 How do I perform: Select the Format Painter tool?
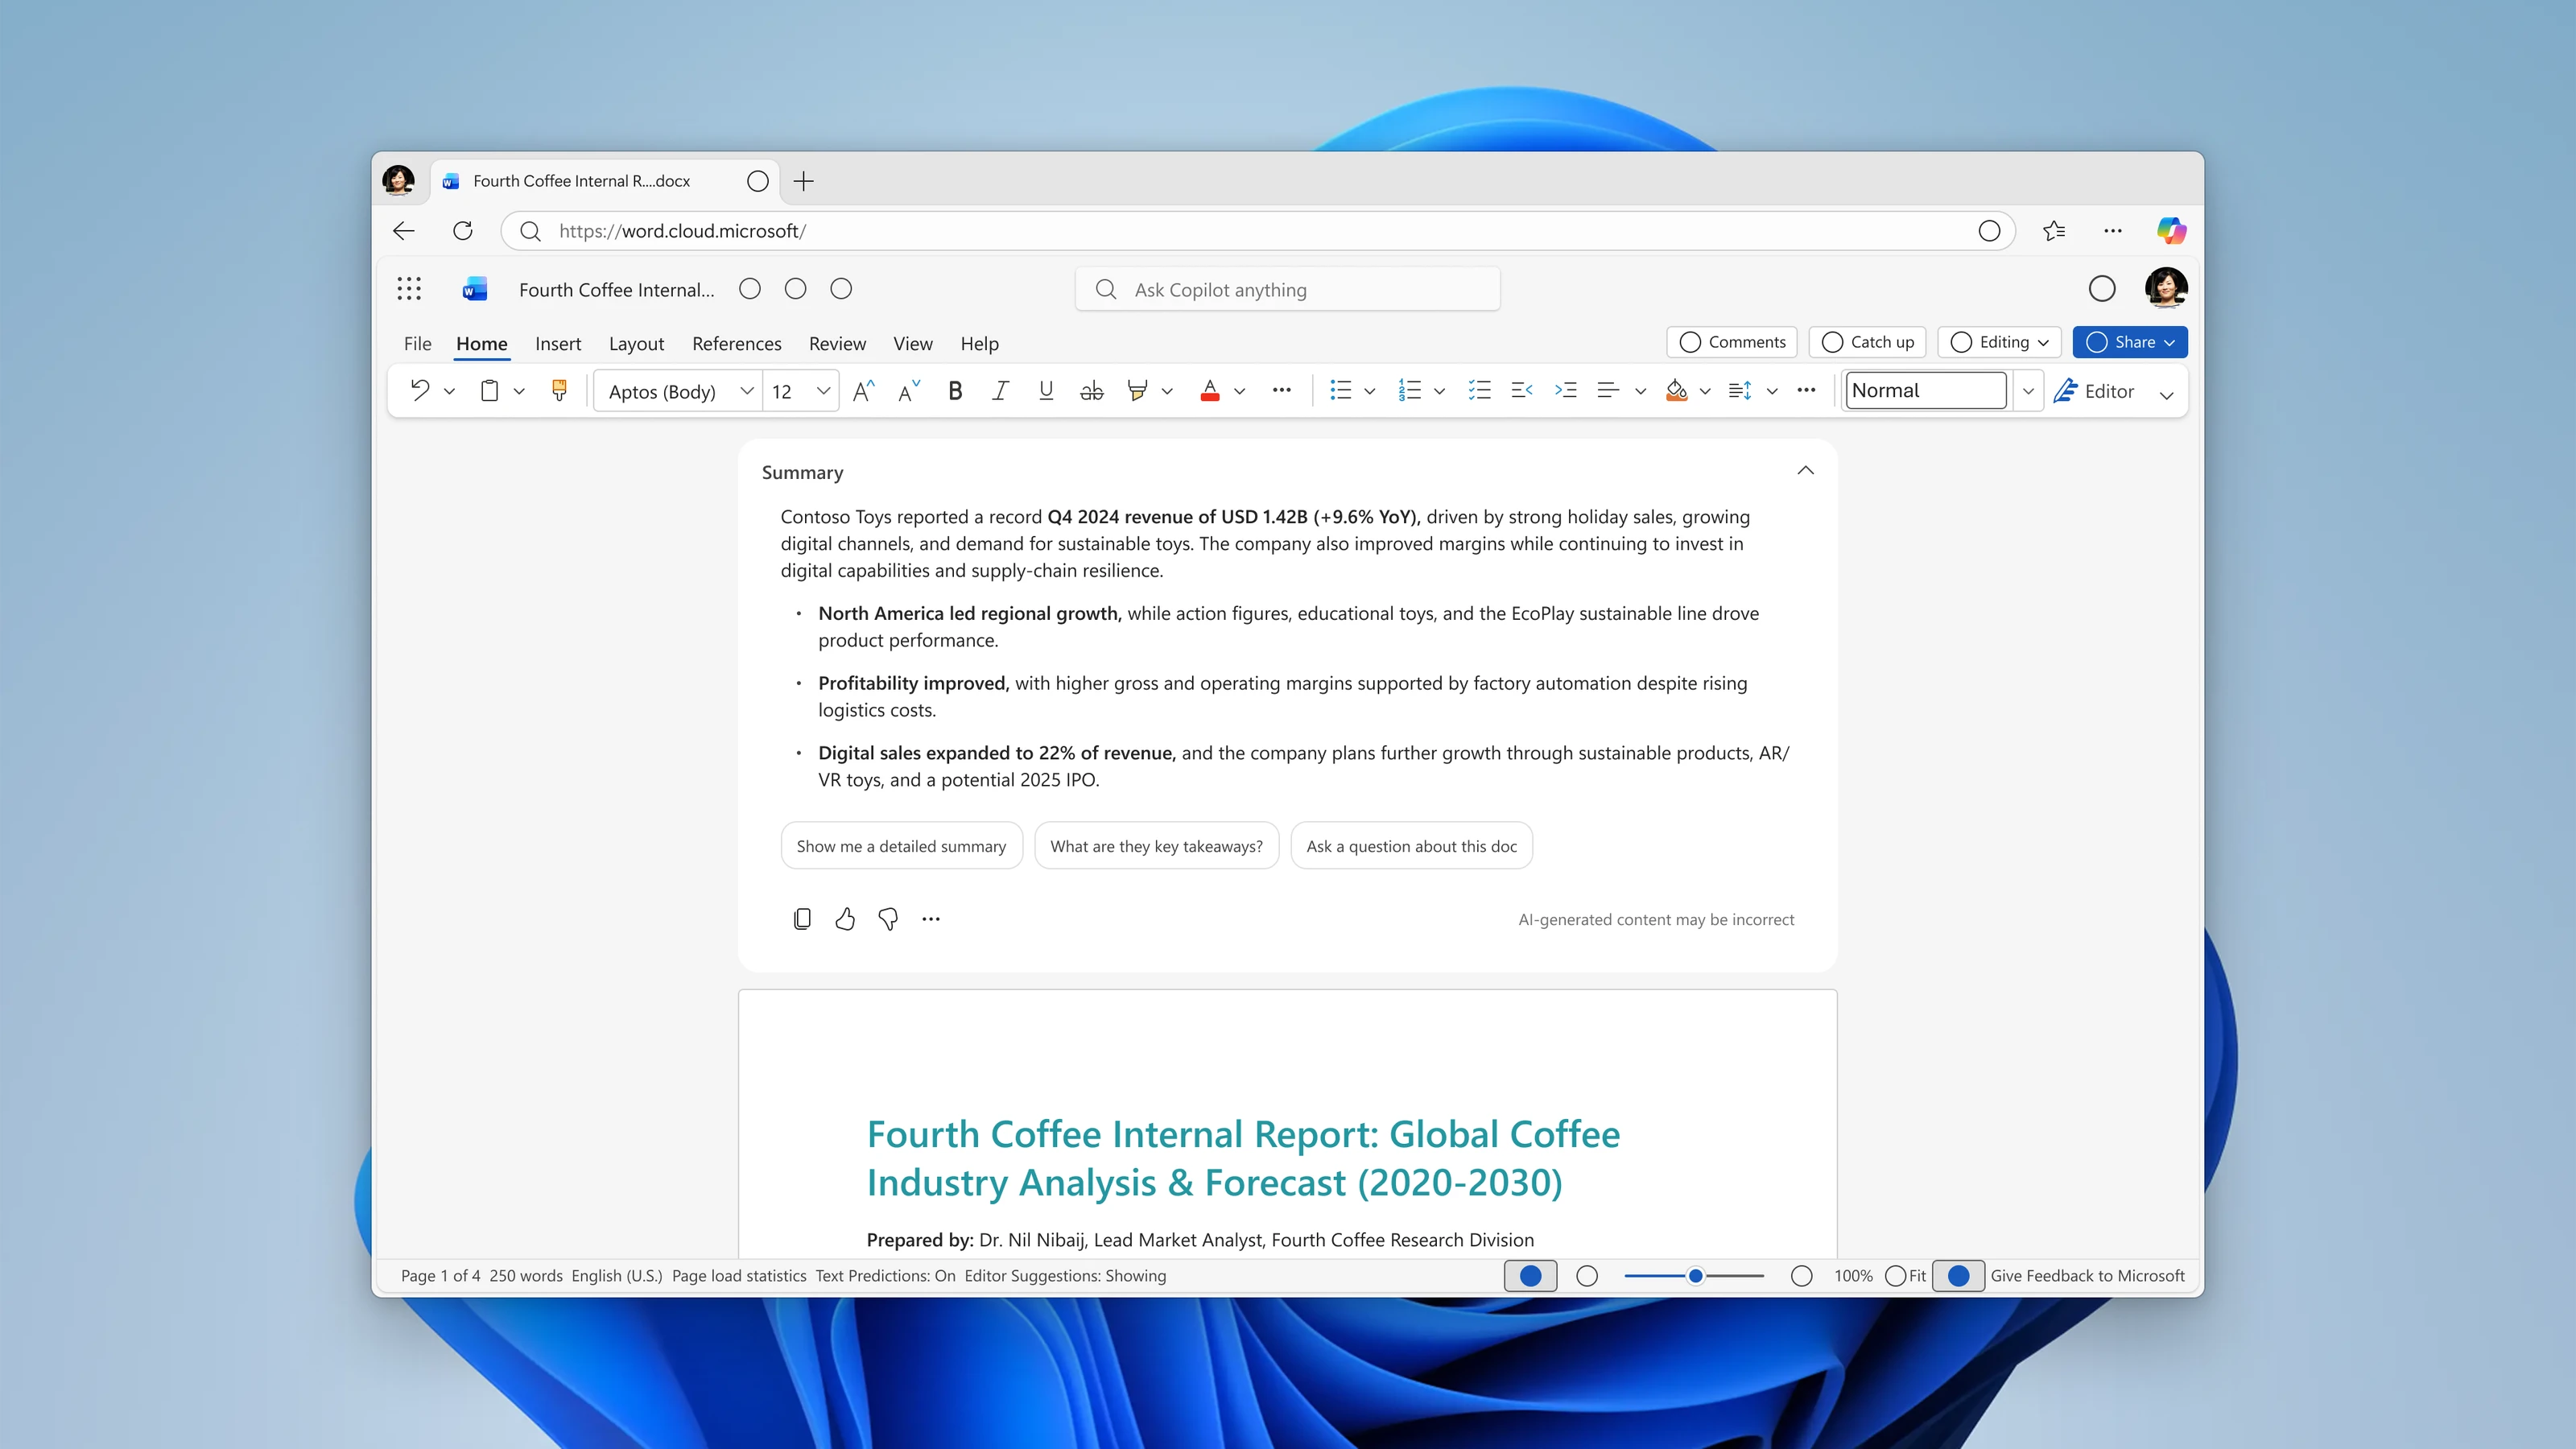[559, 391]
